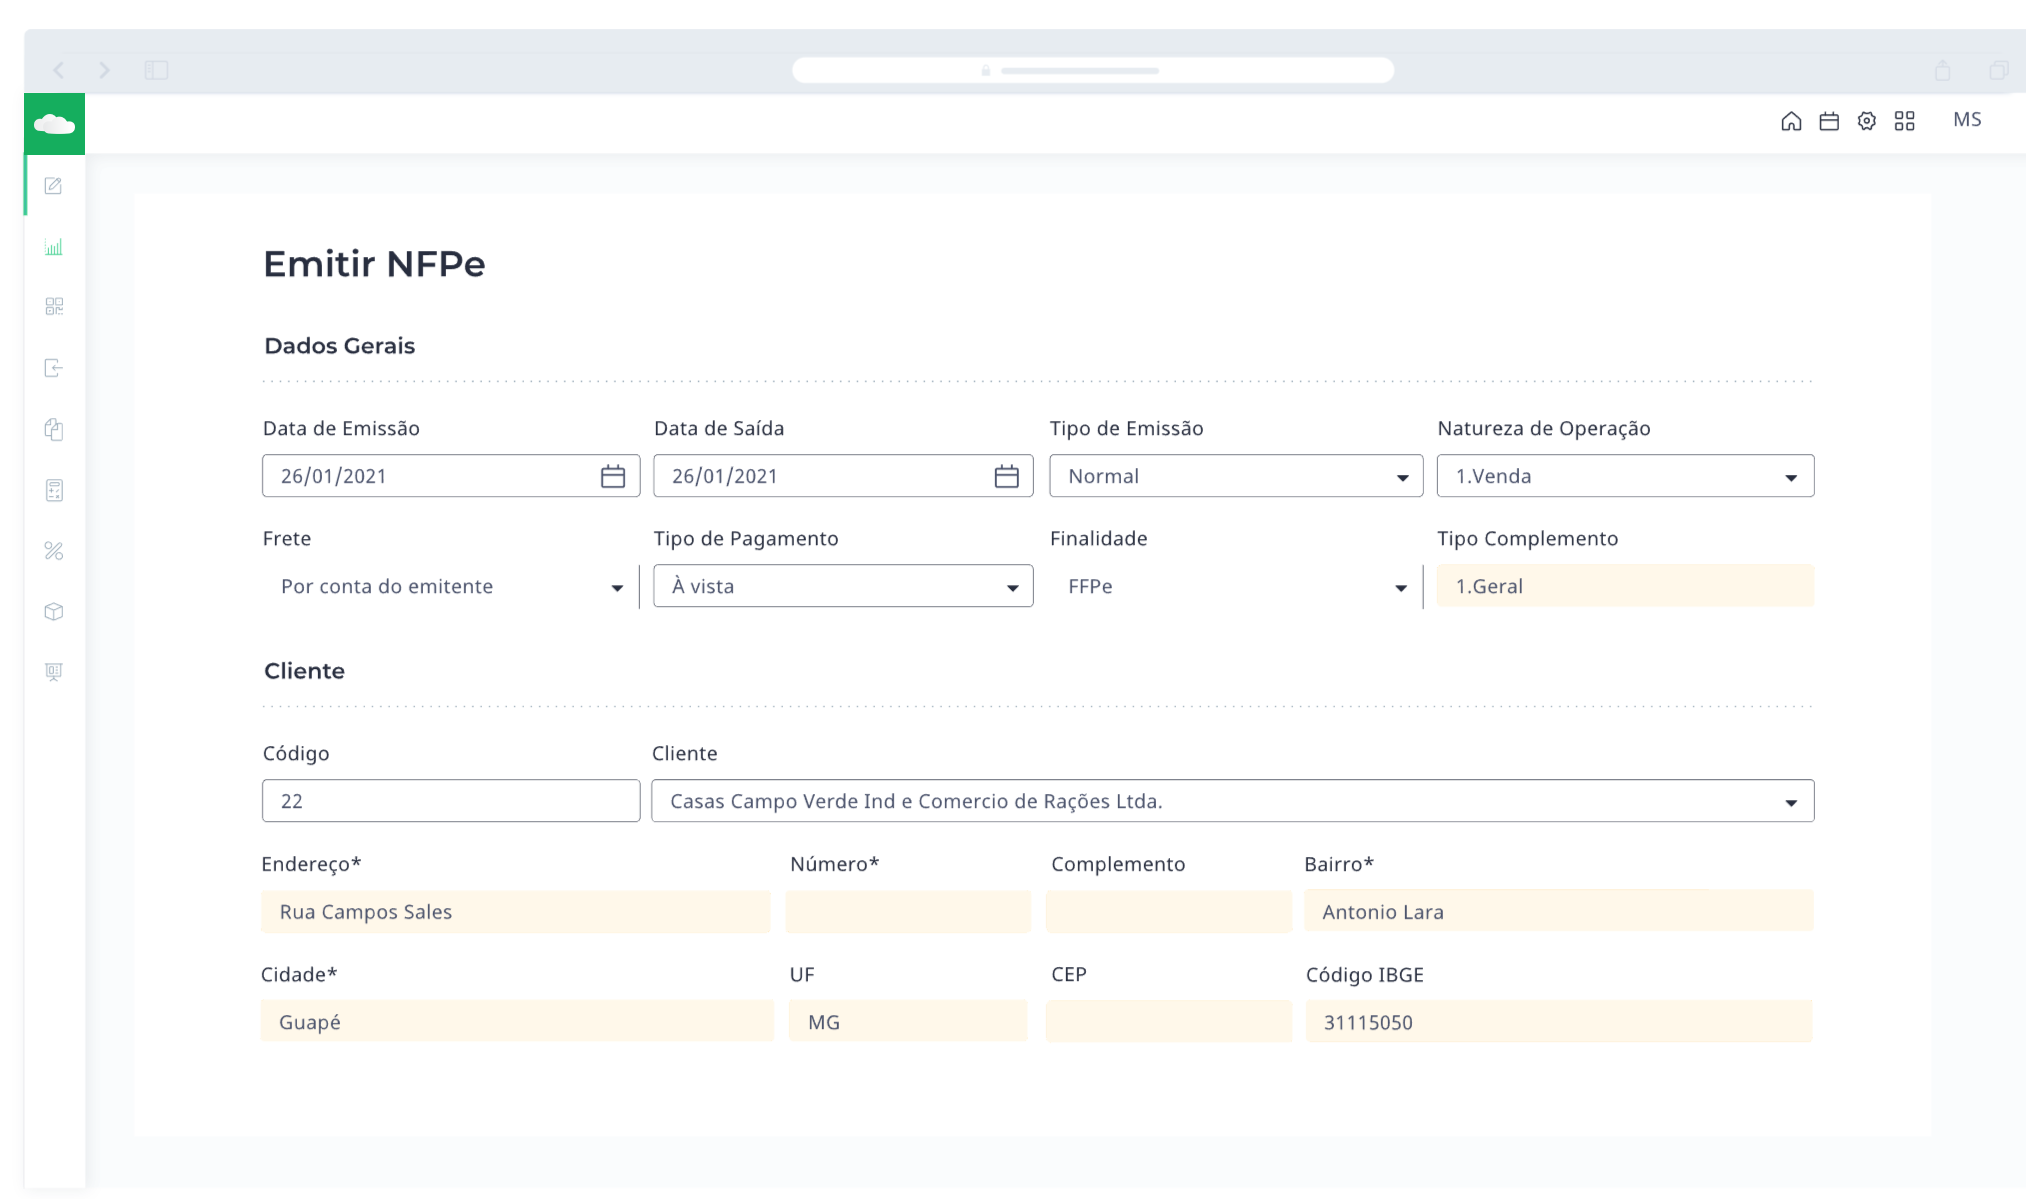Open calendar picker for Data de Saída
This screenshot has height=1199, width=2026.
click(x=1006, y=476)
